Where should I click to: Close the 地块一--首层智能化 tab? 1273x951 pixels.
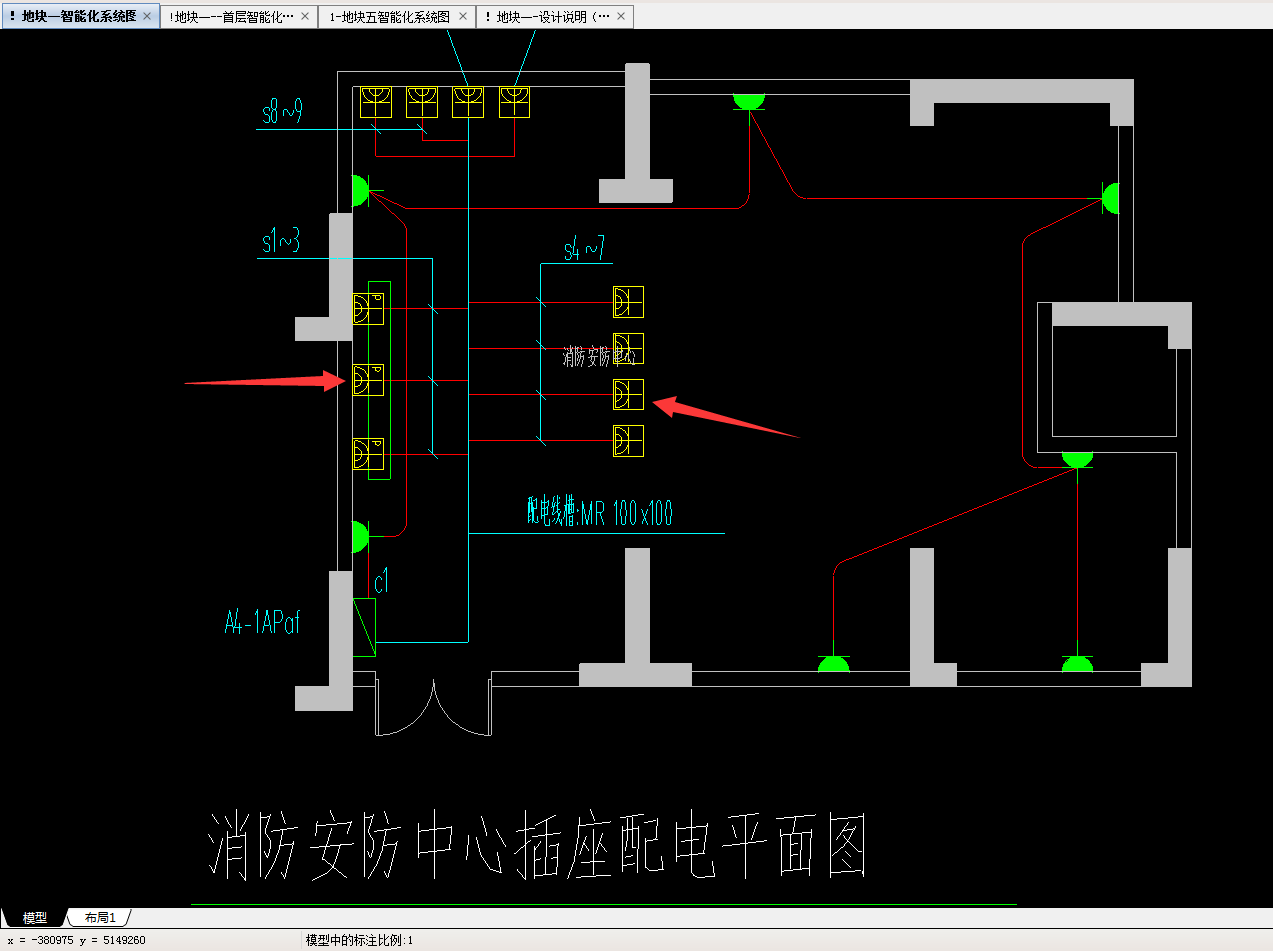click(305, 16)
